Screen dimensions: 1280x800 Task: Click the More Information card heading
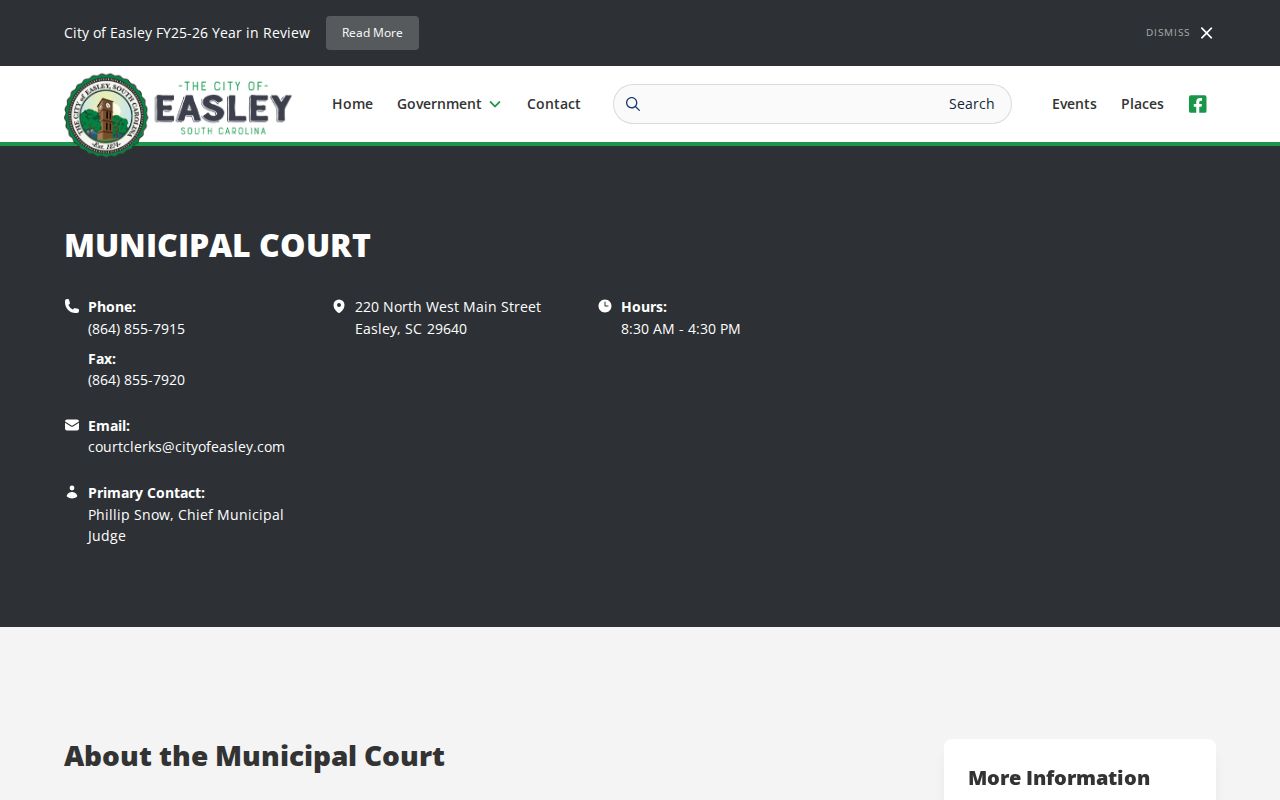click(x=1059, y=778)
